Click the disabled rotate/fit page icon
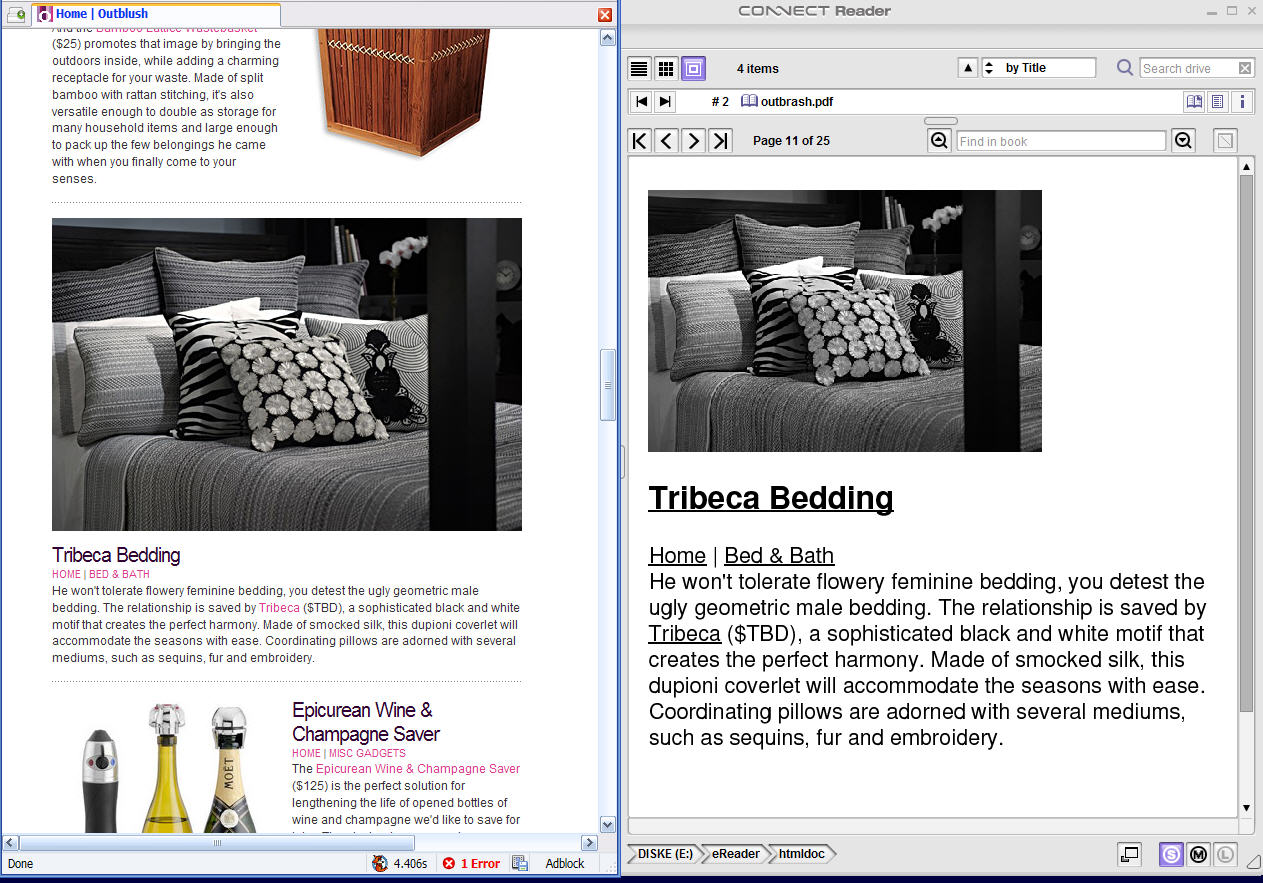The height and width of the screenshot is (883, 1263). (x=1224, y=141)
